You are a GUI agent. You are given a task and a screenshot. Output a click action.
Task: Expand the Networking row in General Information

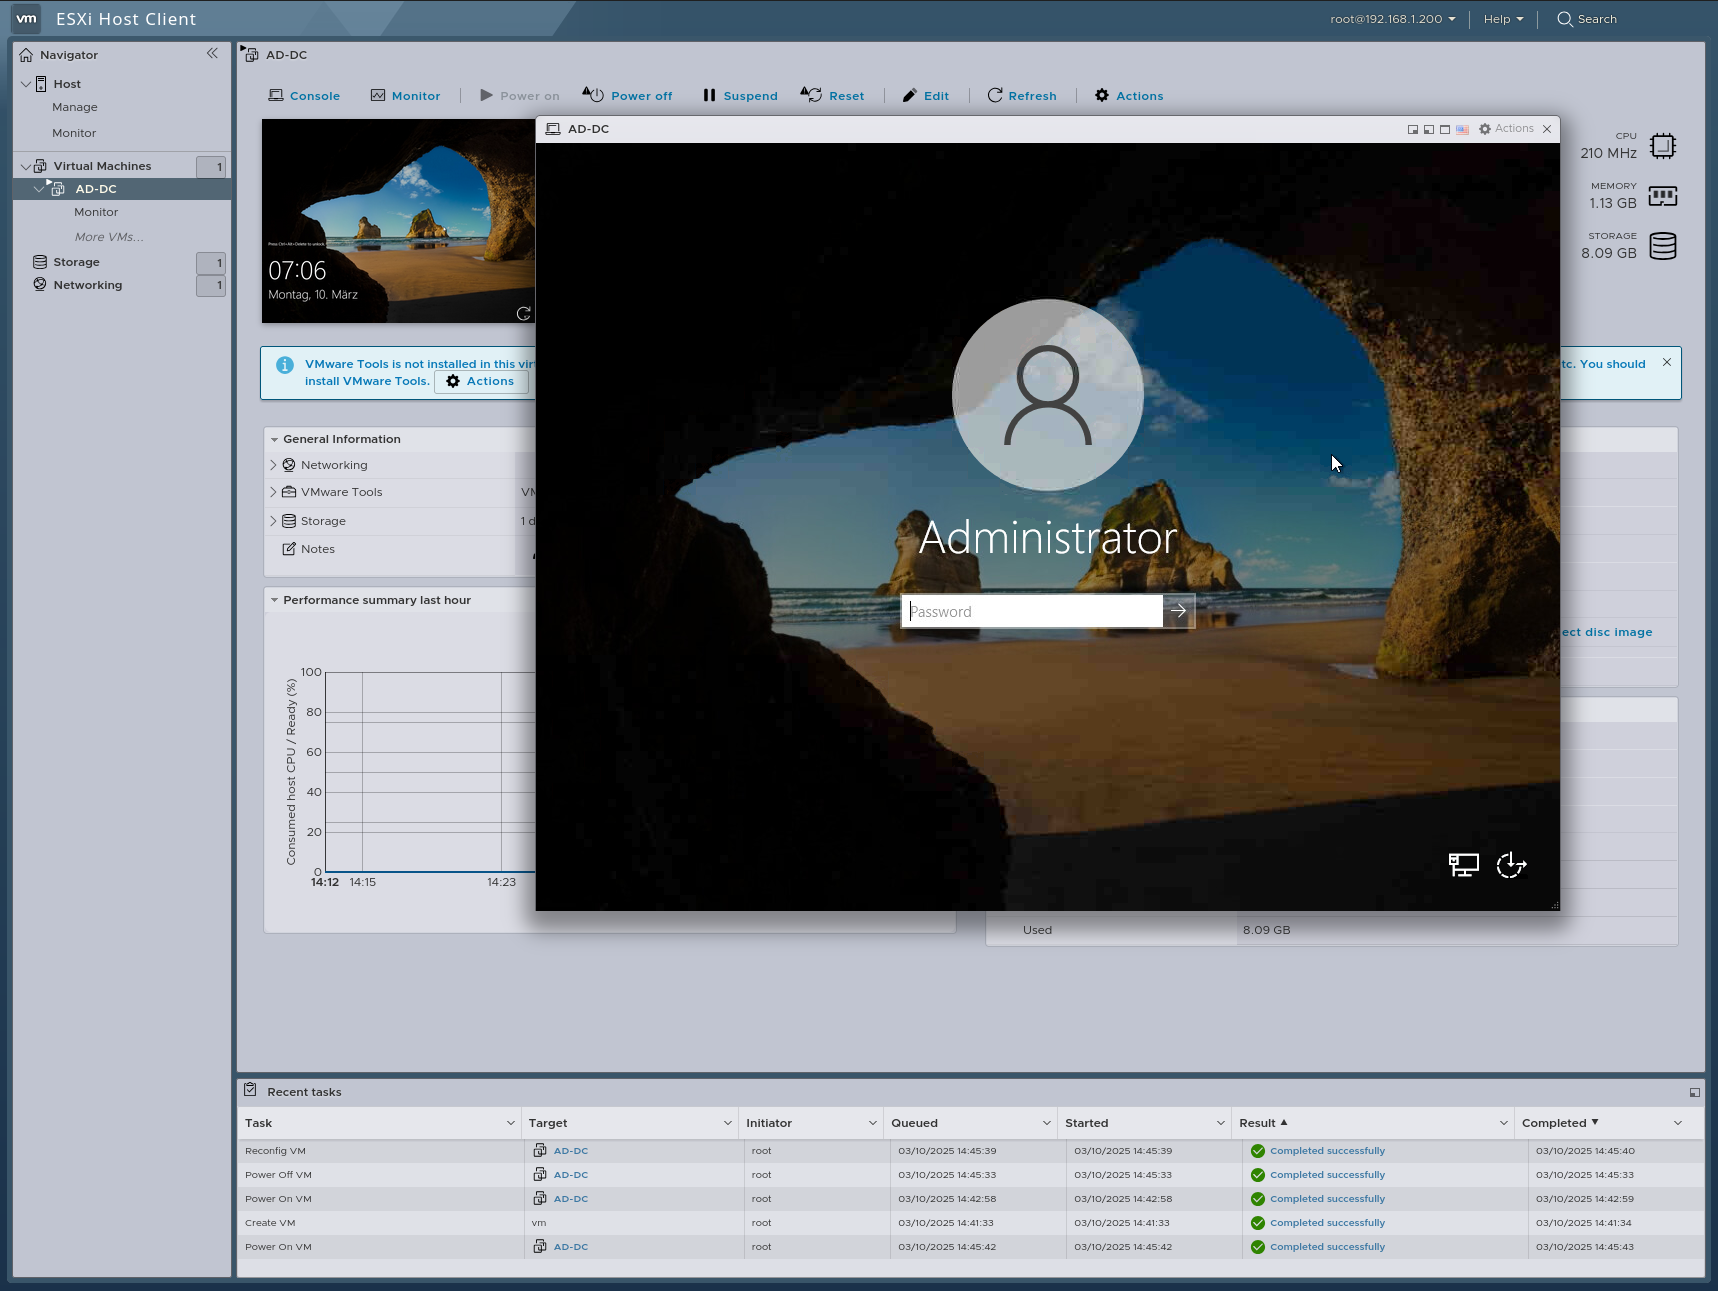click(x=273, y=465)
